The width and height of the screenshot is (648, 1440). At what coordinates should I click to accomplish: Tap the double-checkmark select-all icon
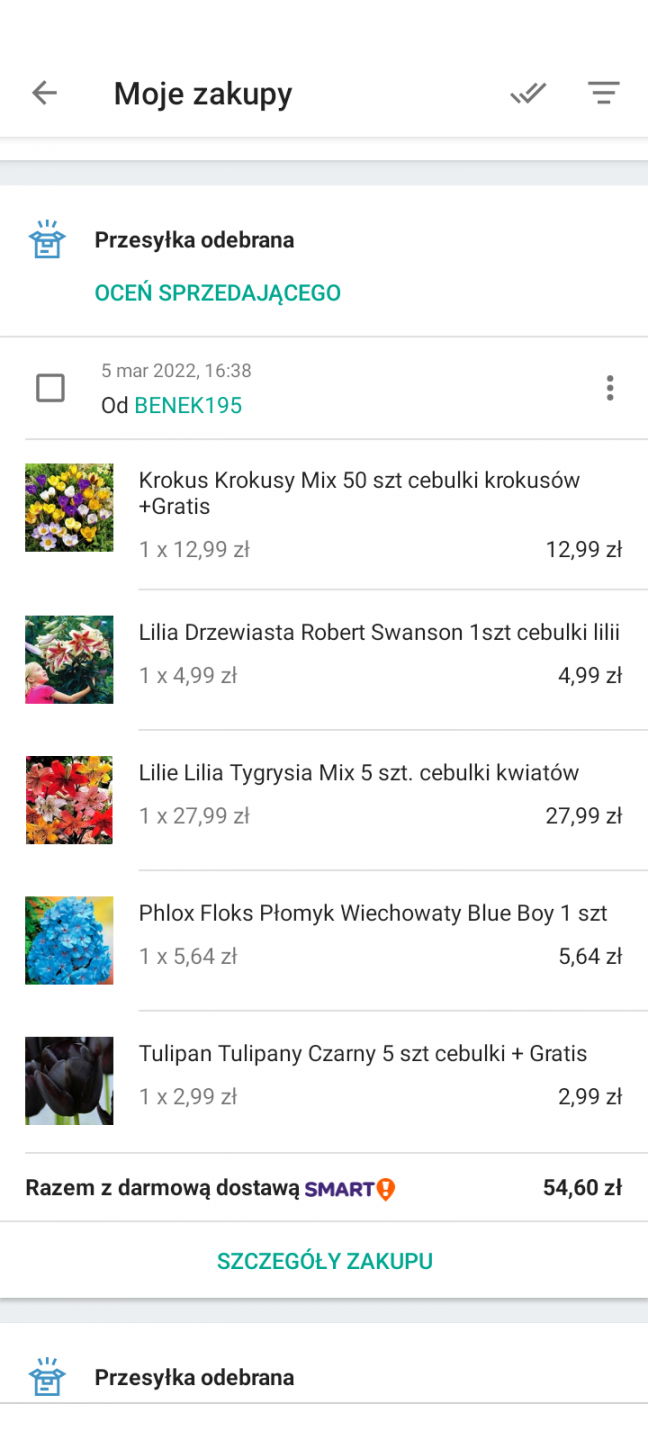point(528,94)
